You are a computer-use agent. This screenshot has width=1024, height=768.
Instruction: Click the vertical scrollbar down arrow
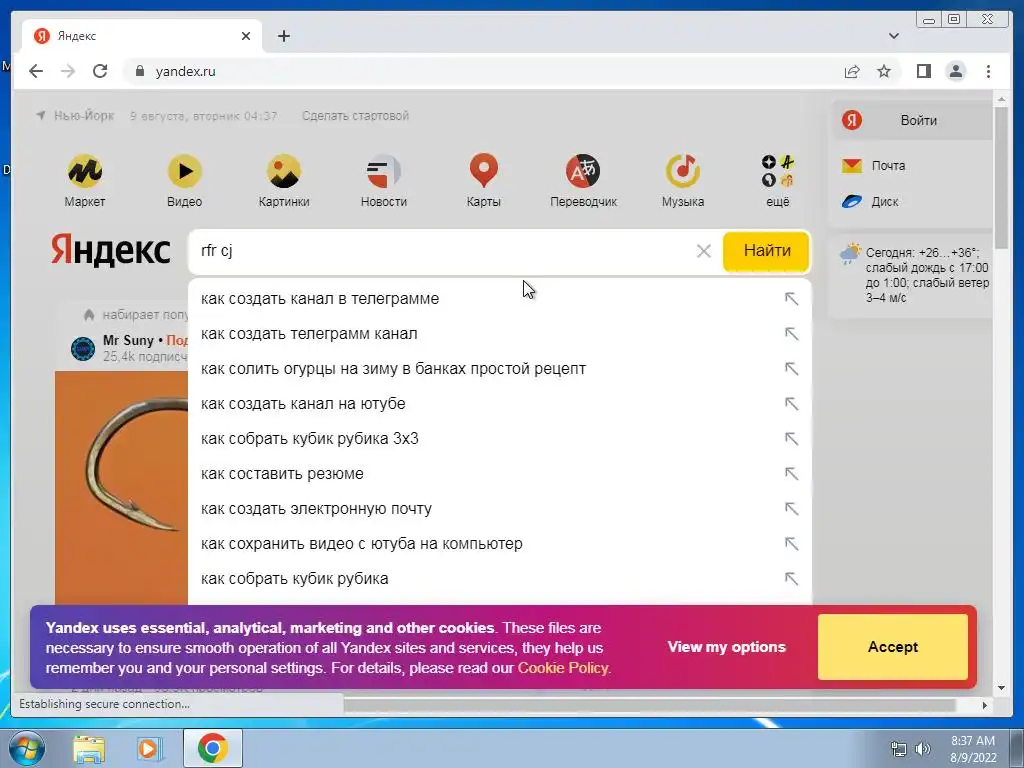(1001, 688)
